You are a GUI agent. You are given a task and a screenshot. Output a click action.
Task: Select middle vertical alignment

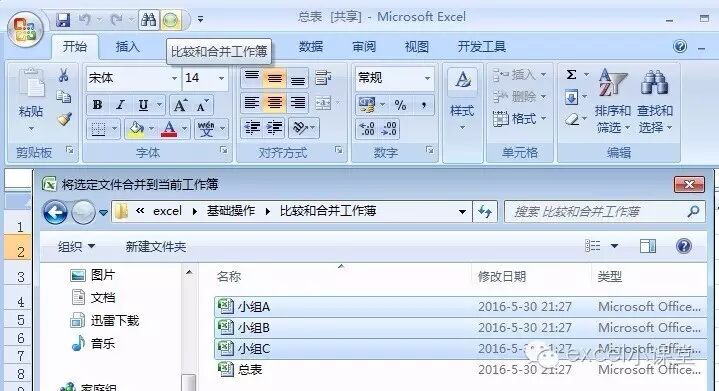(x=274, y=78)
